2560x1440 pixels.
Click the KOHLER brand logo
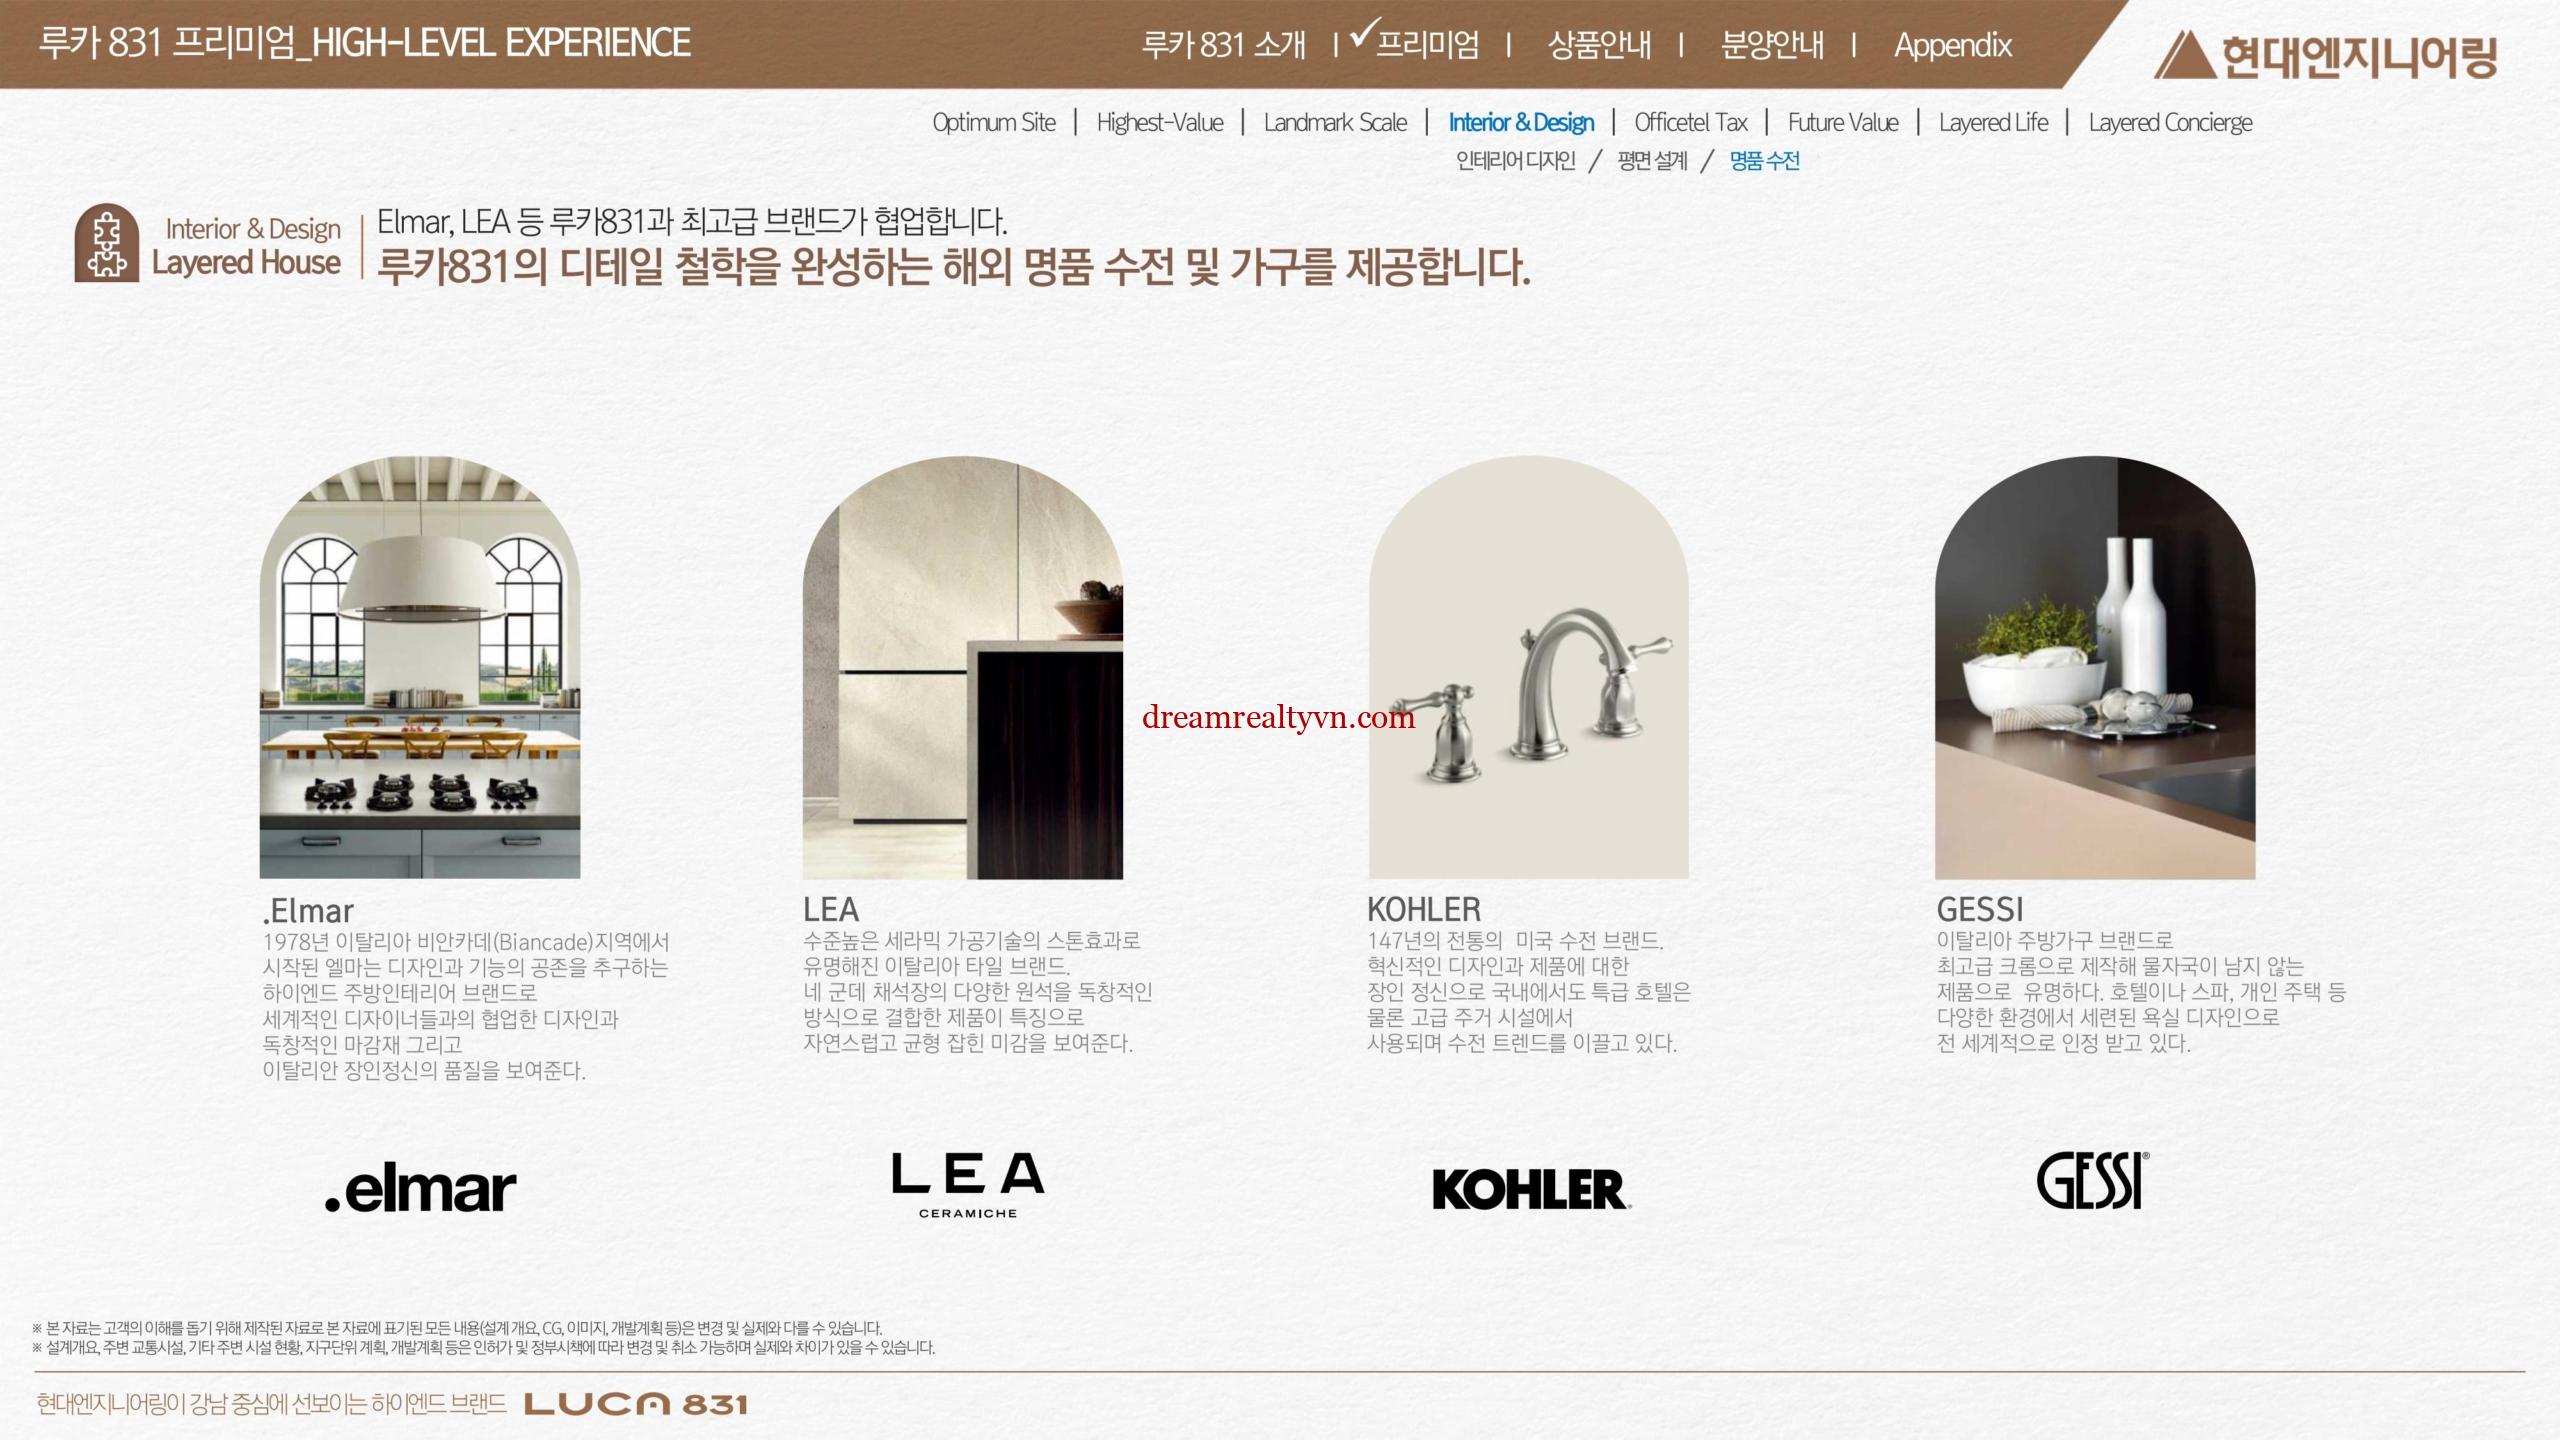pyautogui.click(x=1530, y=1189)
